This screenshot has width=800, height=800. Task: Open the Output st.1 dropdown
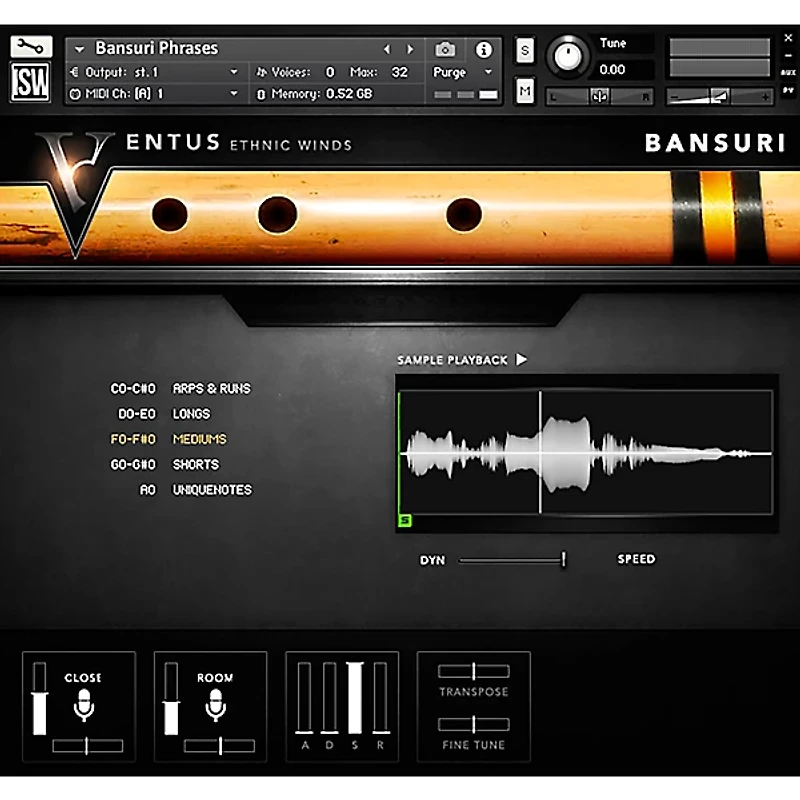(x=150, y=71)
